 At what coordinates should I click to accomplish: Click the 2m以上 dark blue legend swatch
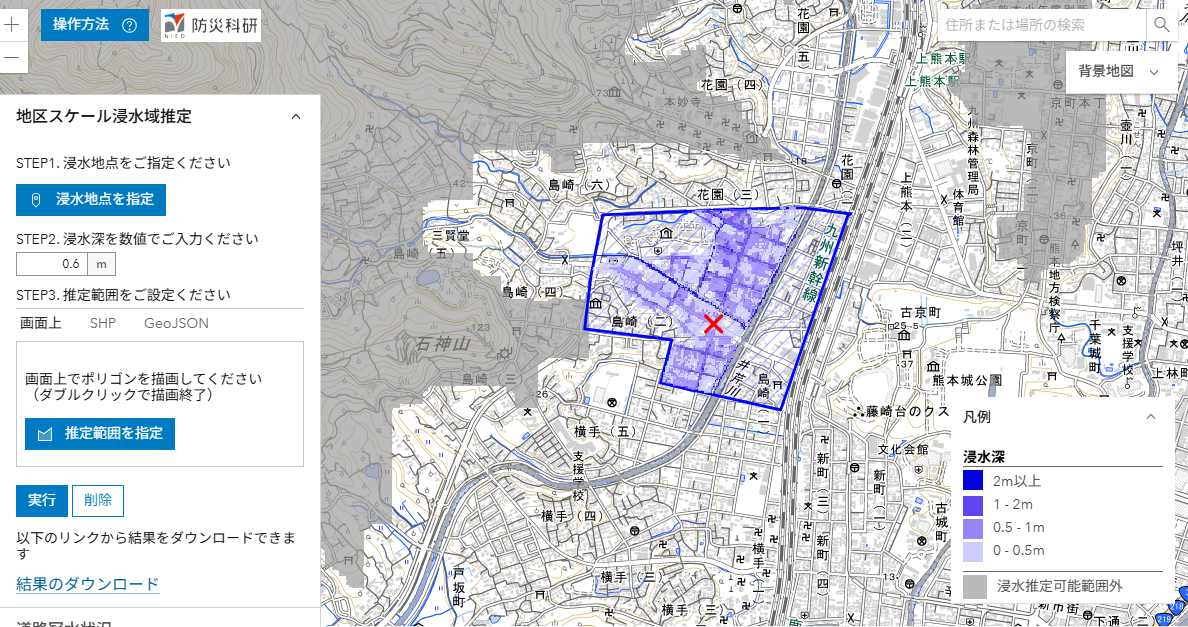click(x=973, y=481)
